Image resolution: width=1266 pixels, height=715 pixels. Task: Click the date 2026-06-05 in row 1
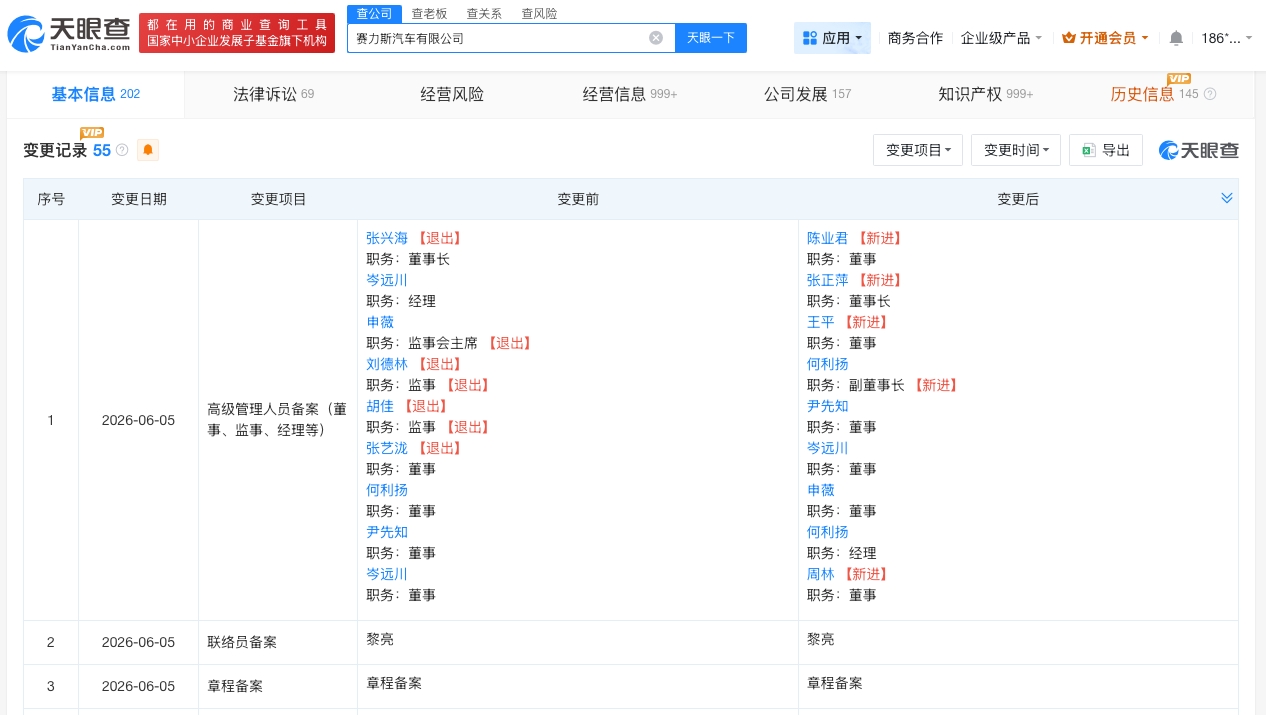(x=138, y=420)
